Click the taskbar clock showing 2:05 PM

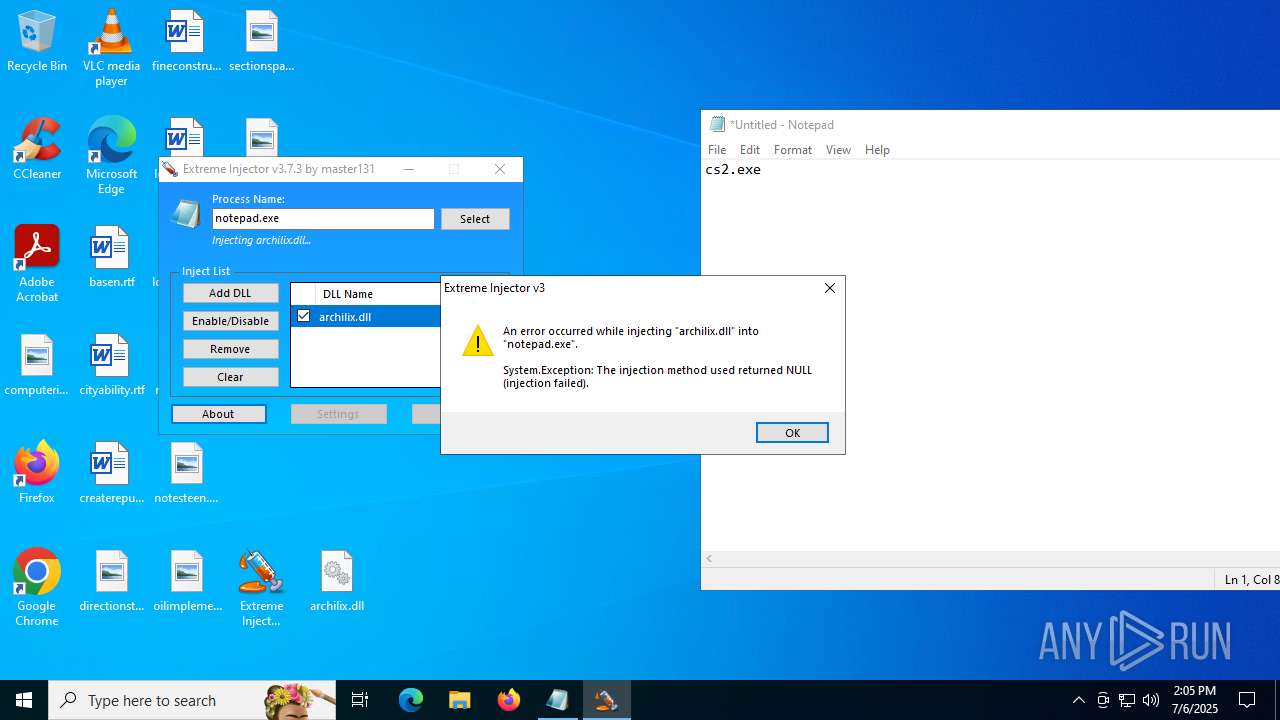(x=1195, y=700)
